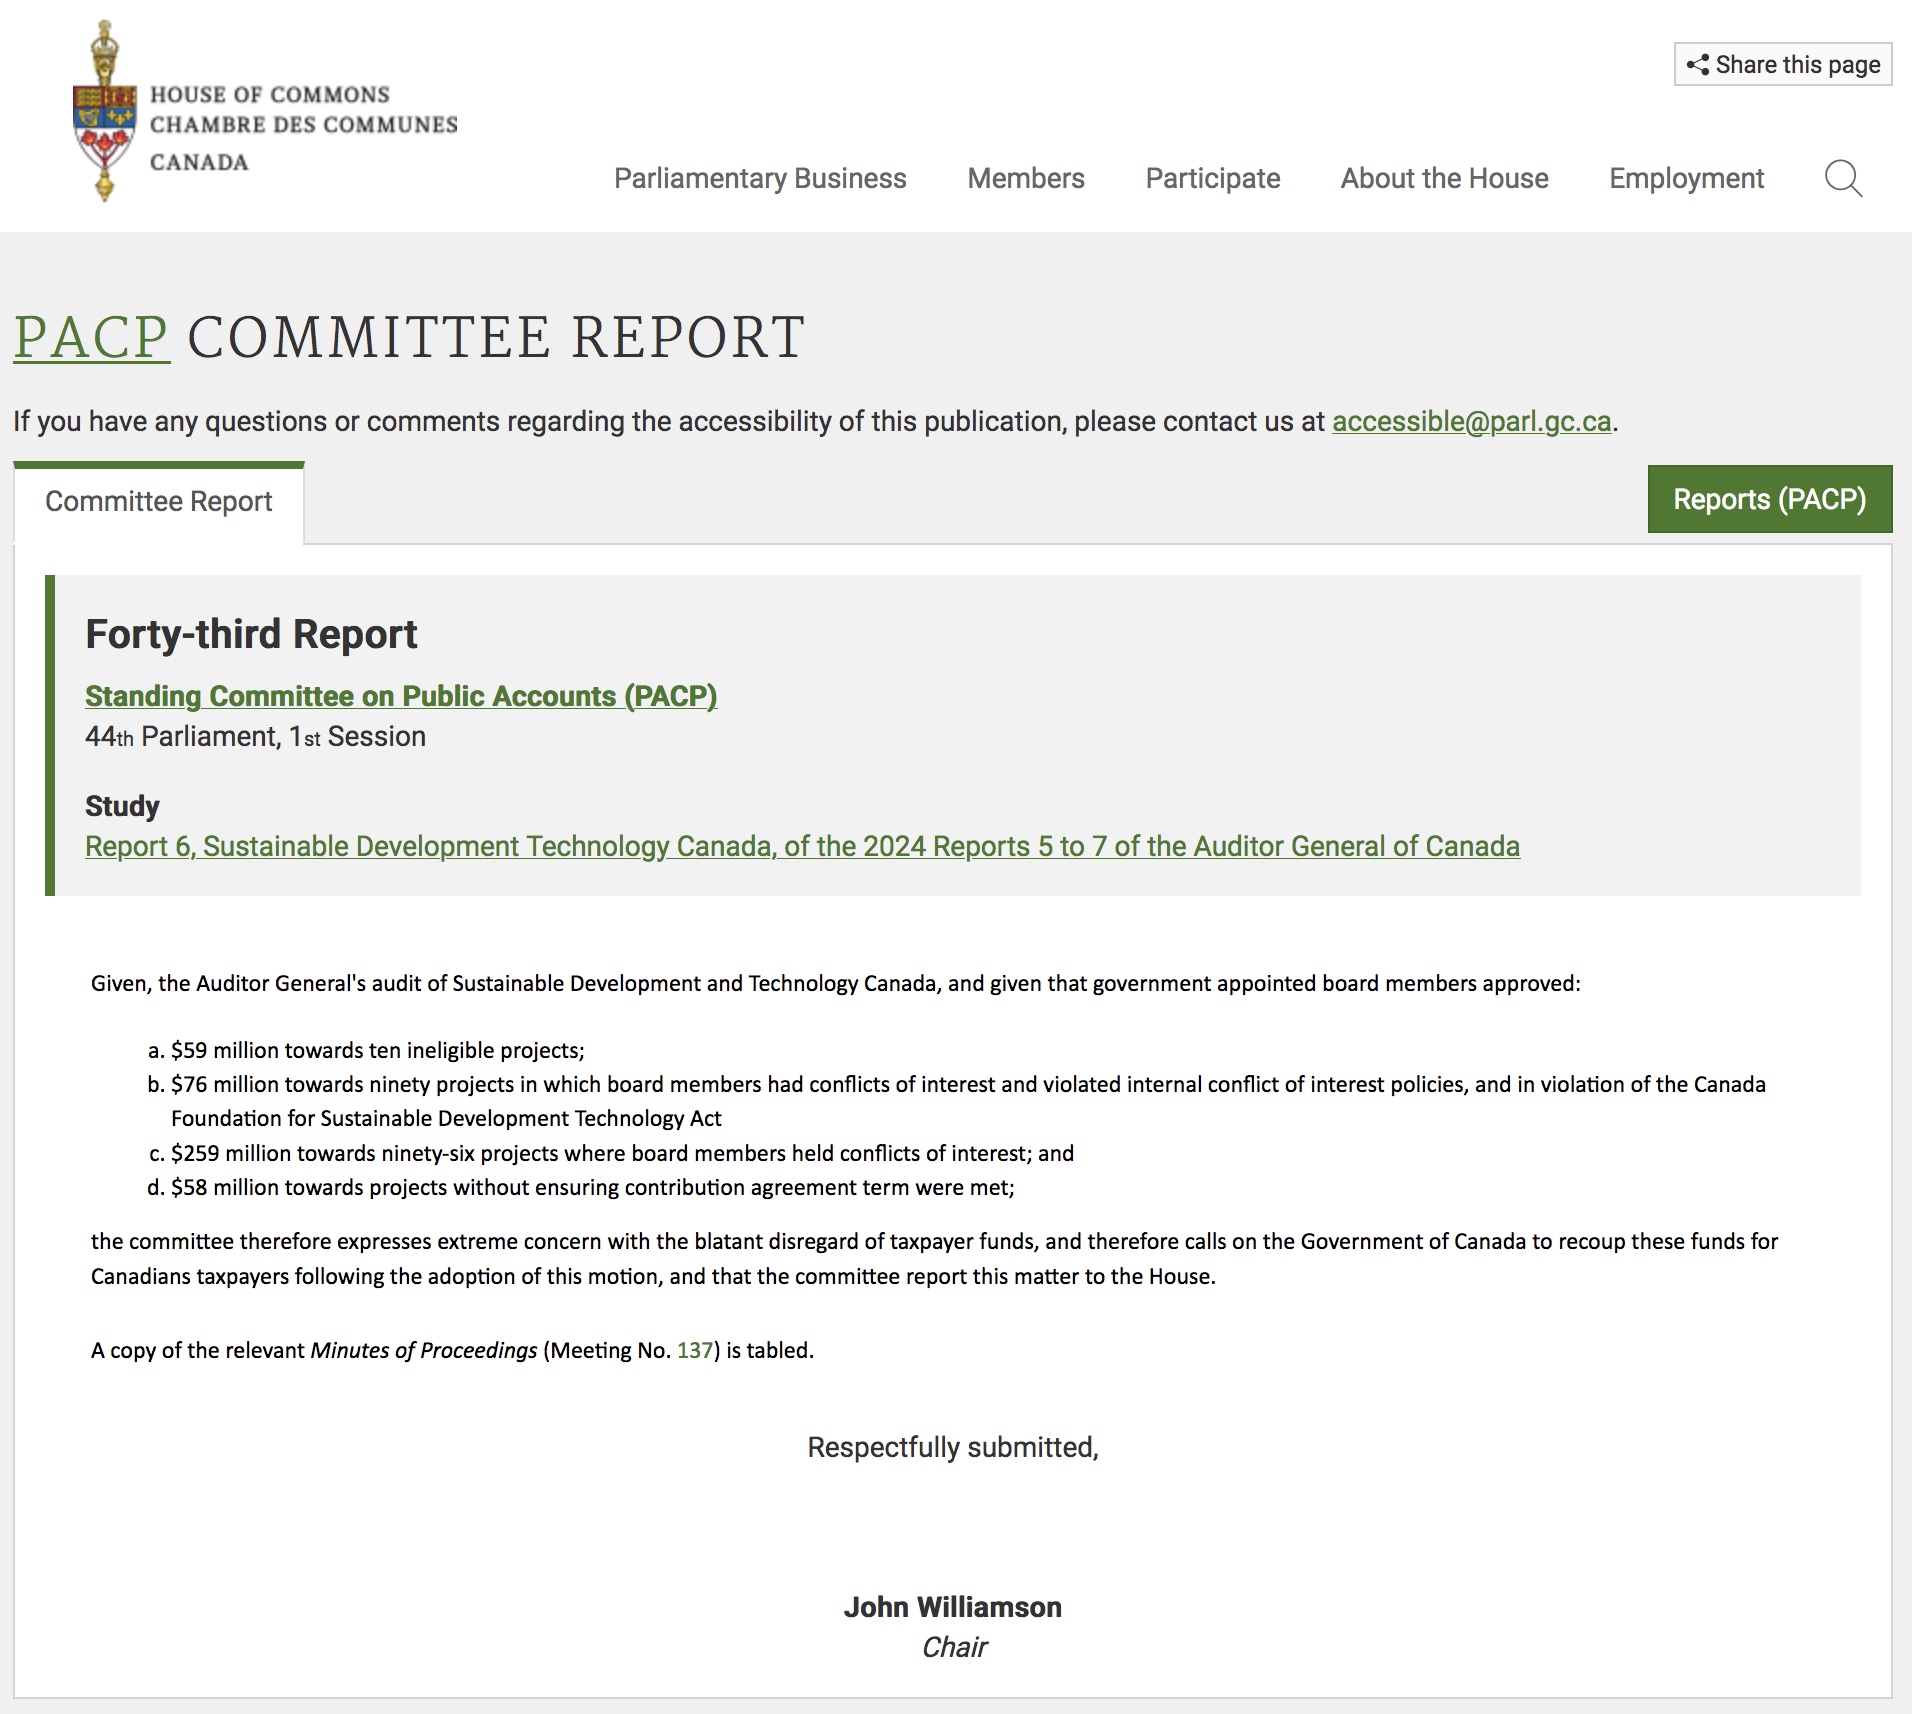Image resolution: width=1912 pixels, height=1714 pixels.
Task: Click the Share this page button
Action: [1783, 64]
